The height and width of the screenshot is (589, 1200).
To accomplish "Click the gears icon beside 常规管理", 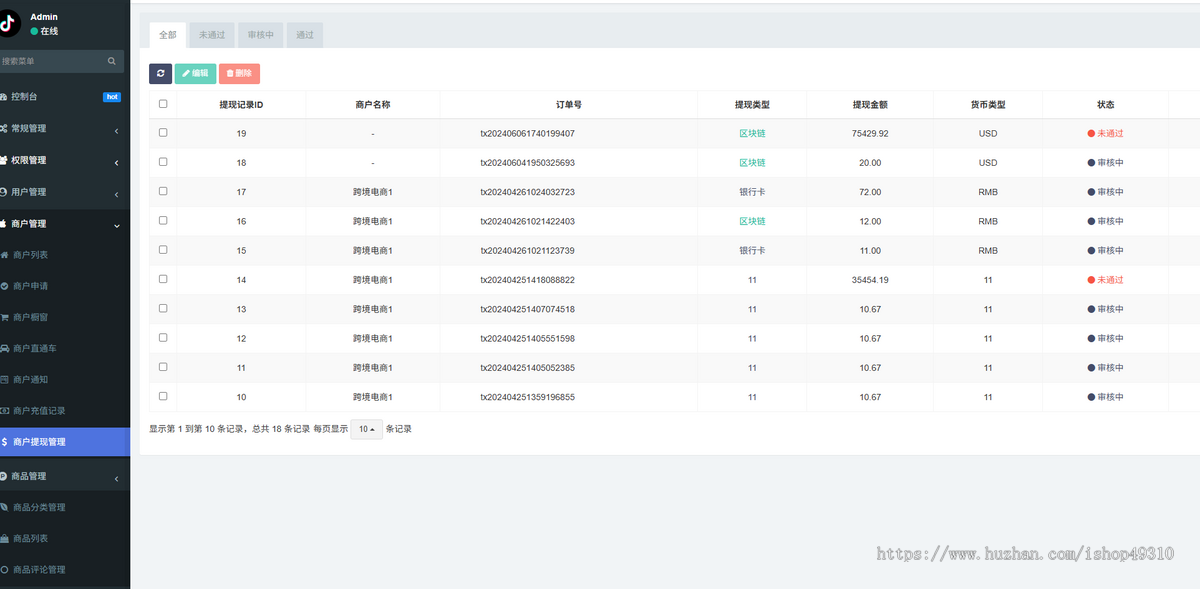I will 4,128.
